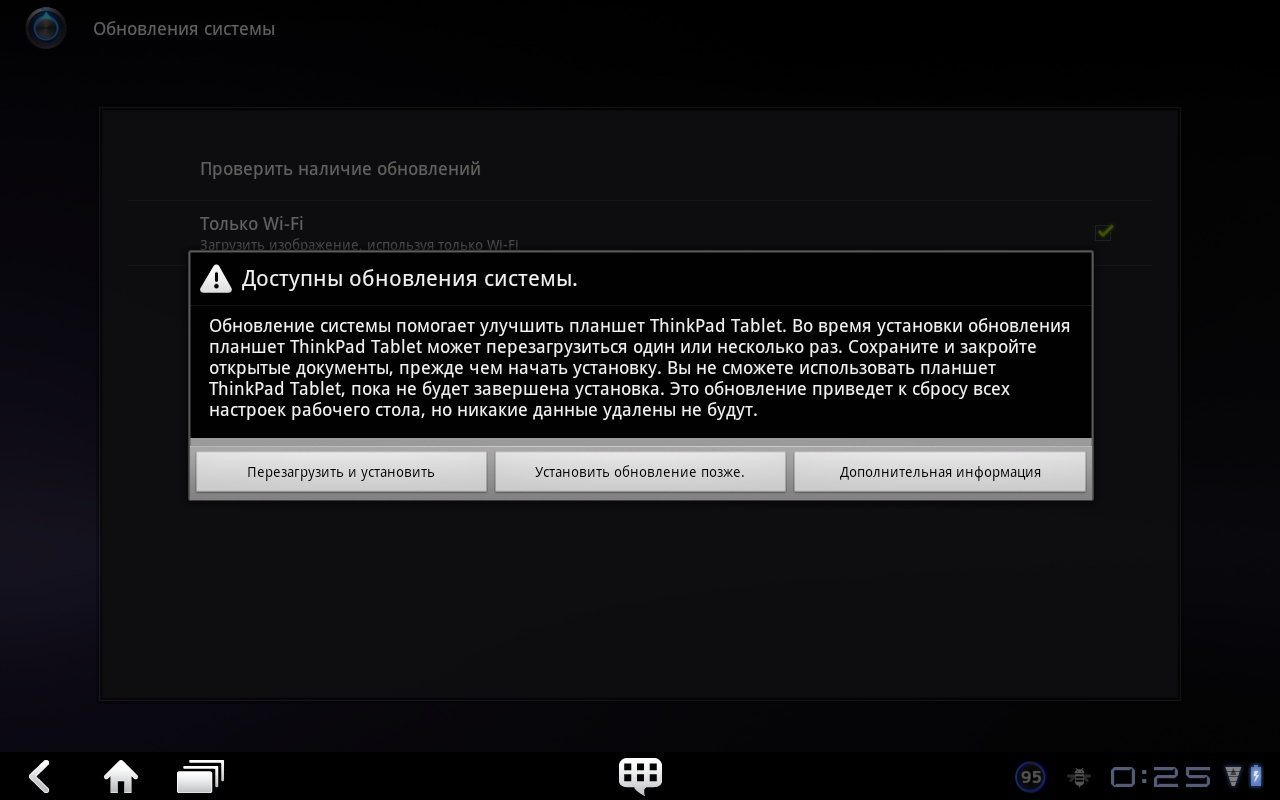Tap the dialog title Доступны обновления системы
Screen dimensions: 1280x800
410,279
